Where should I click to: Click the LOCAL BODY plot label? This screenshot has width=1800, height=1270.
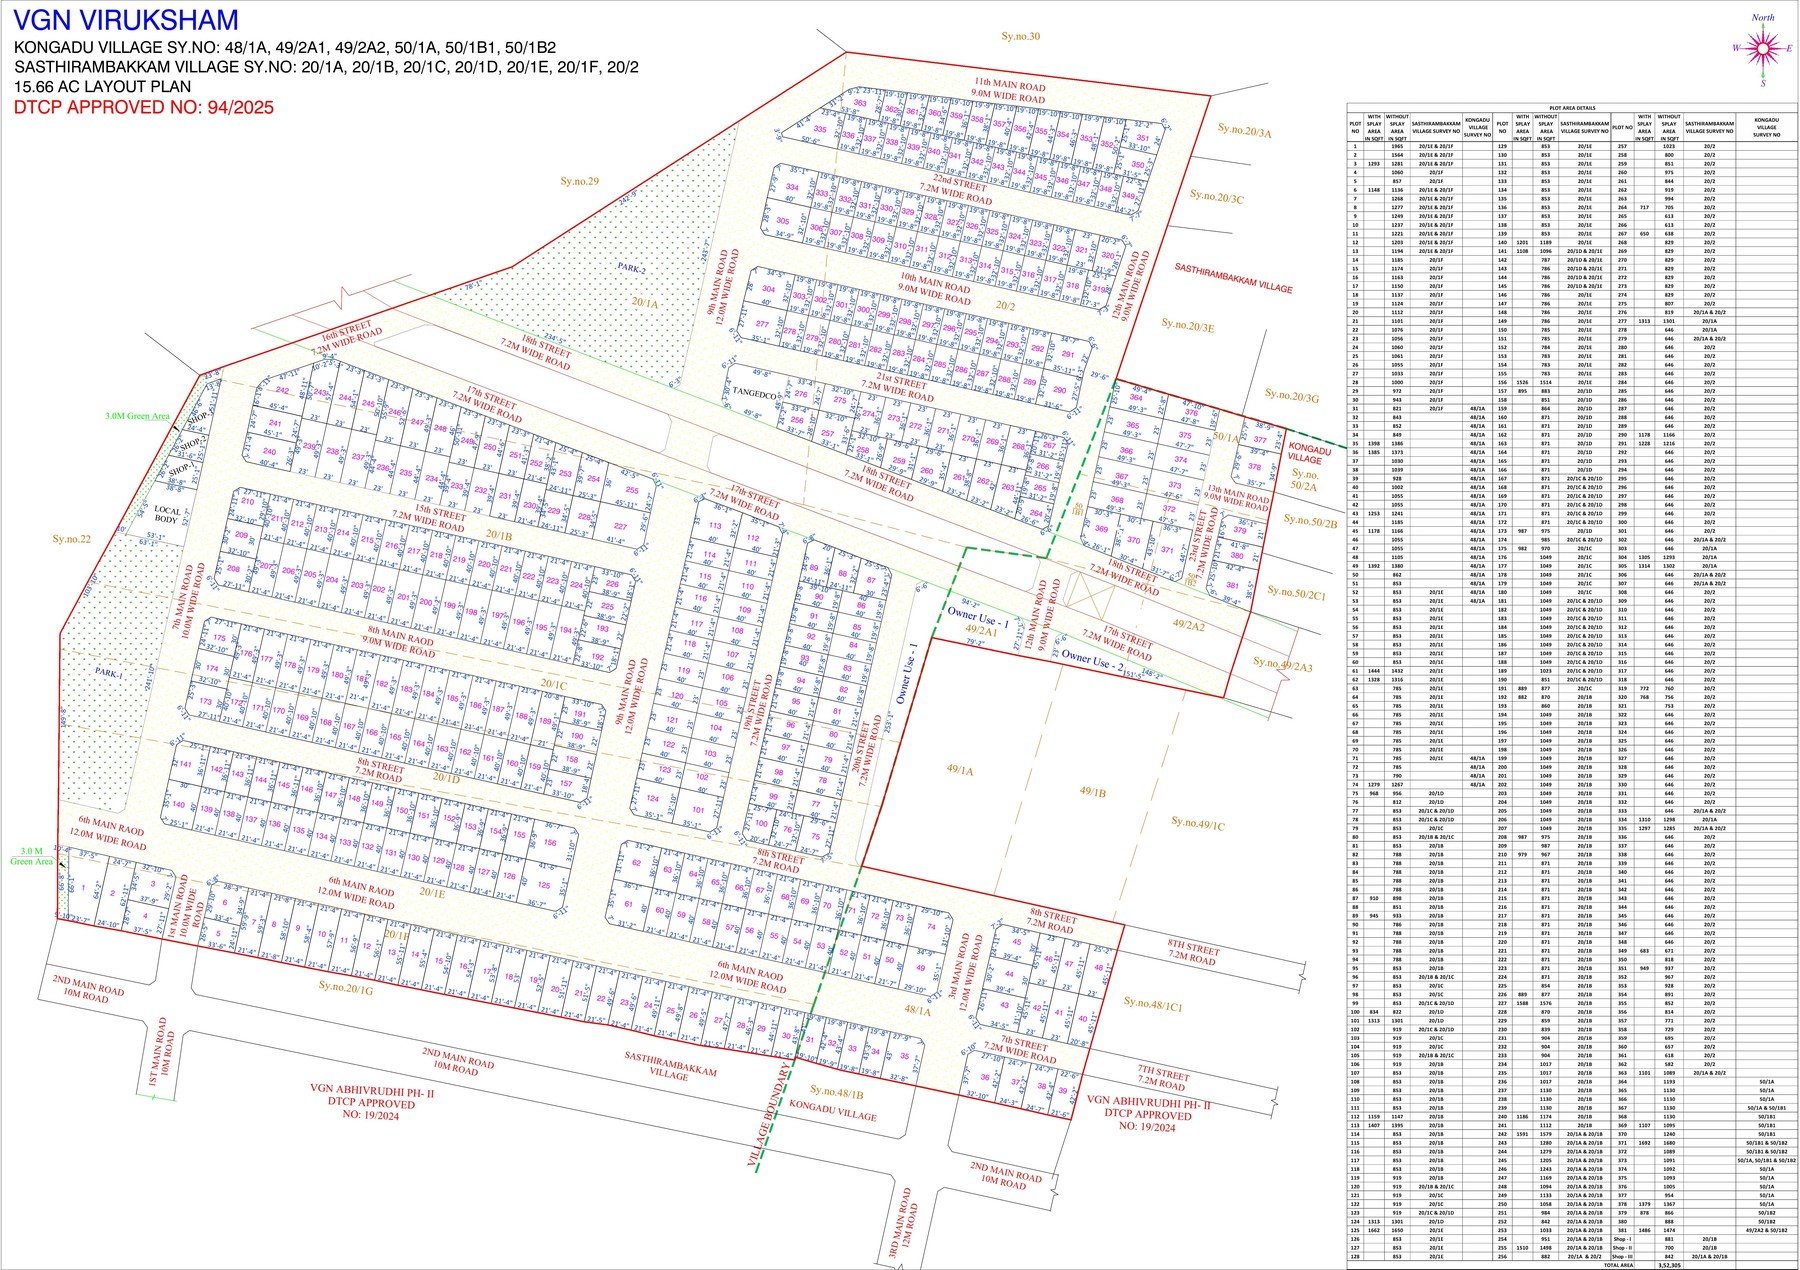(167, 515)
